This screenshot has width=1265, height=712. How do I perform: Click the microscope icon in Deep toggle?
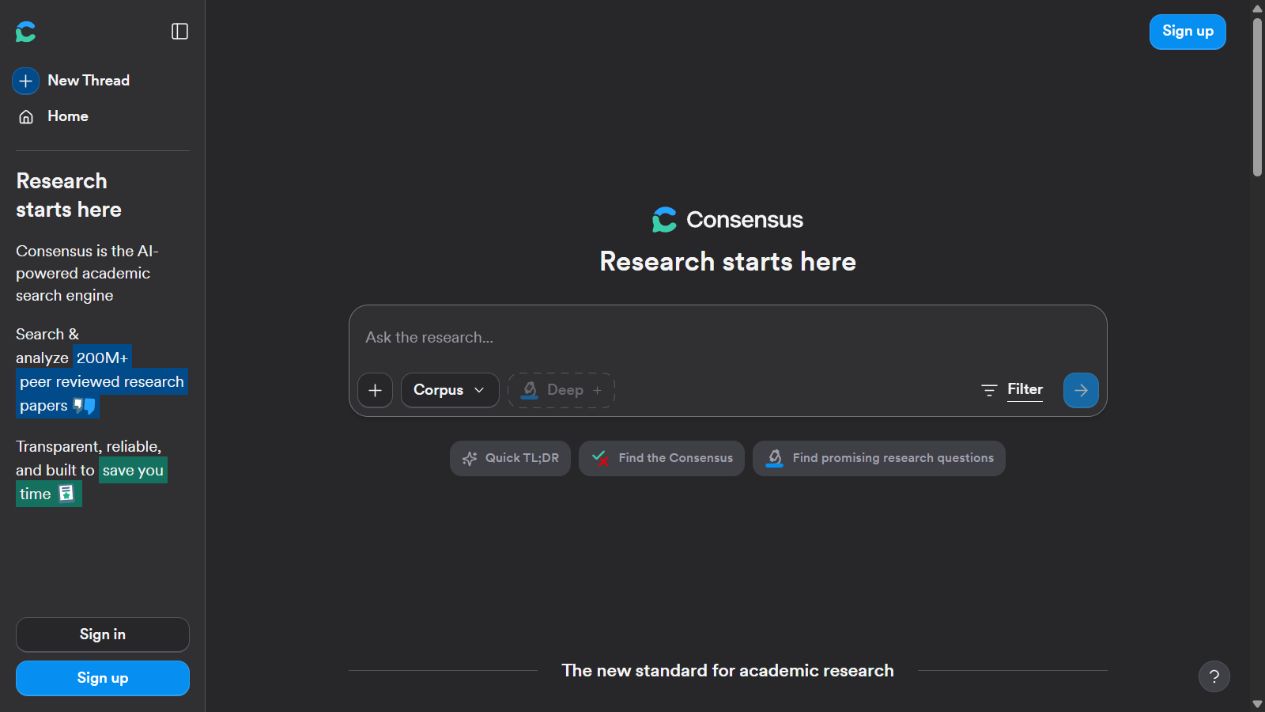point(530,390)
